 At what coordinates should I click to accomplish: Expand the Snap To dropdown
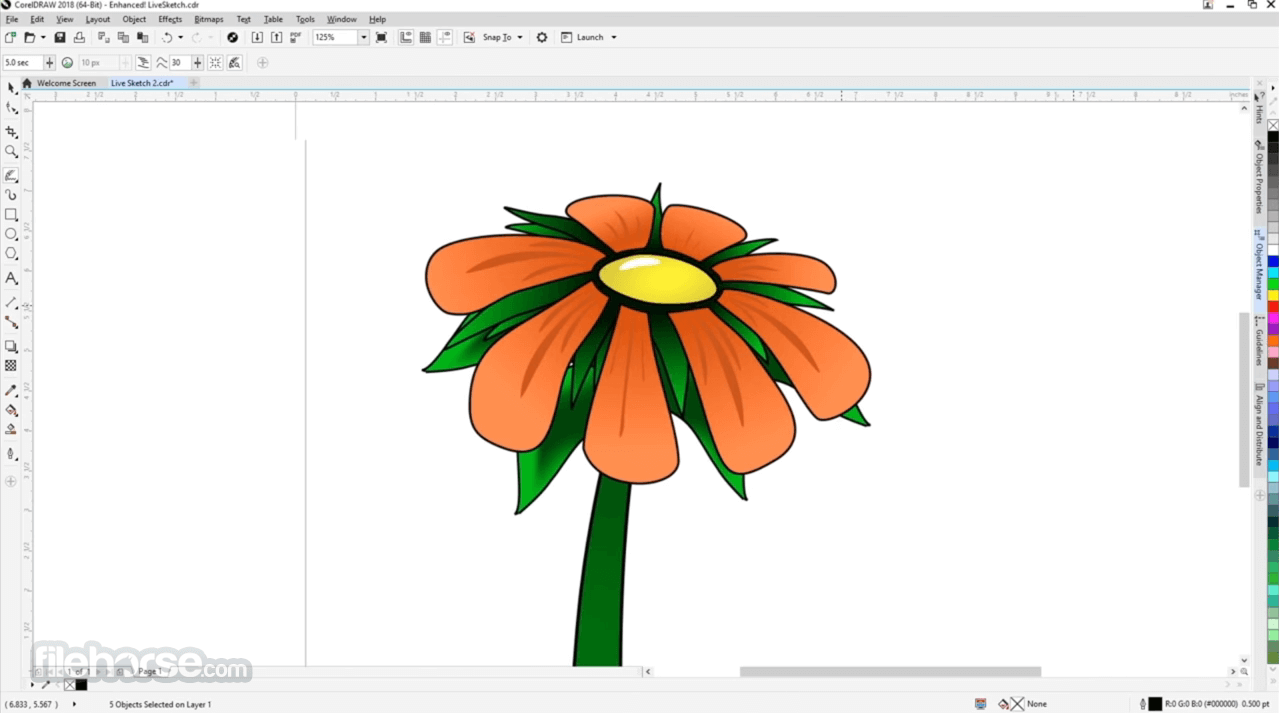pos(520,37)
